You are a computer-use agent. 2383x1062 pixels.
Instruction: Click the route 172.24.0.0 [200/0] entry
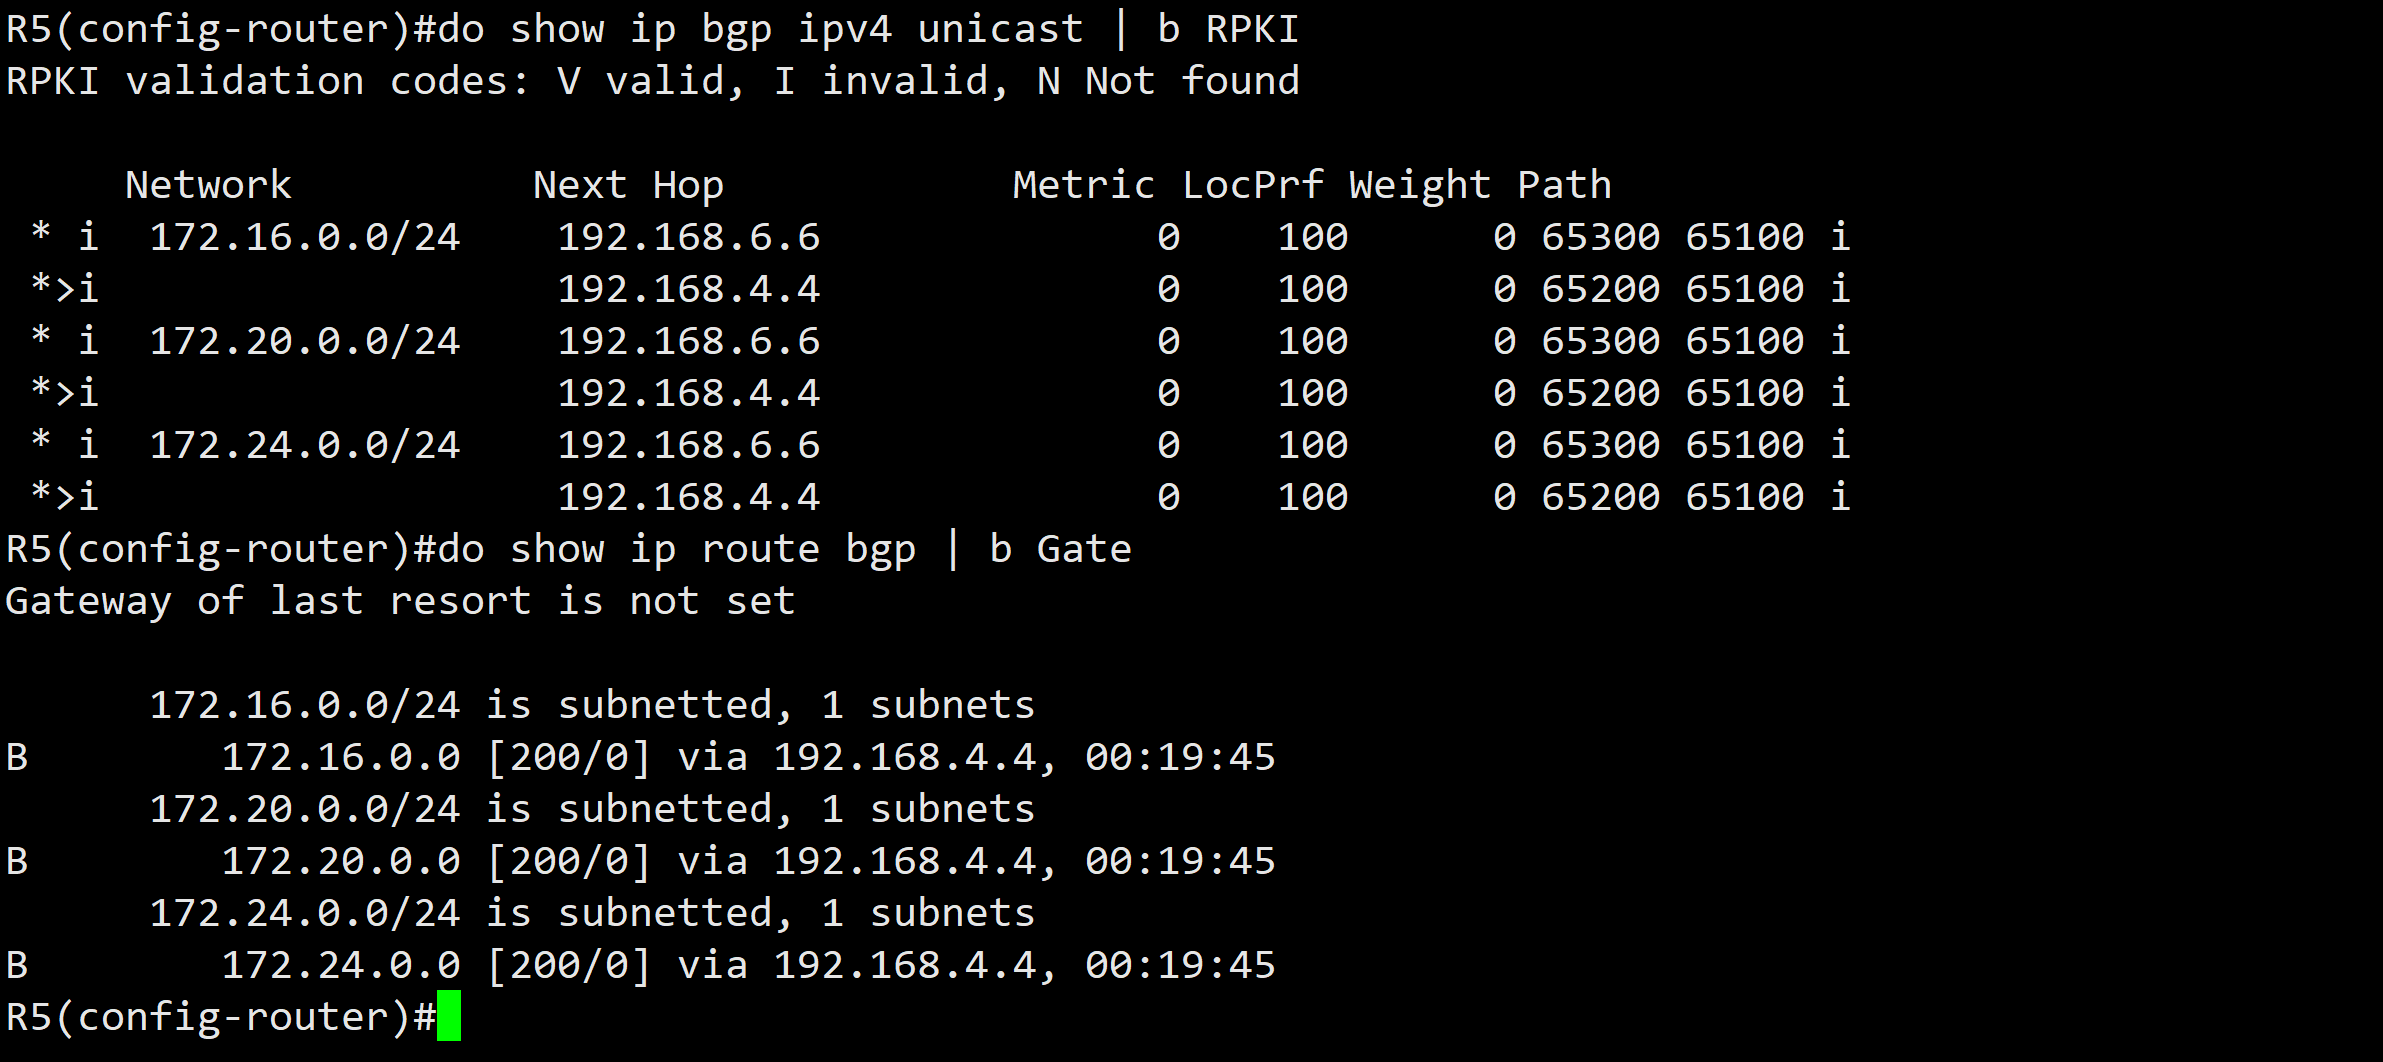point(641,966)
